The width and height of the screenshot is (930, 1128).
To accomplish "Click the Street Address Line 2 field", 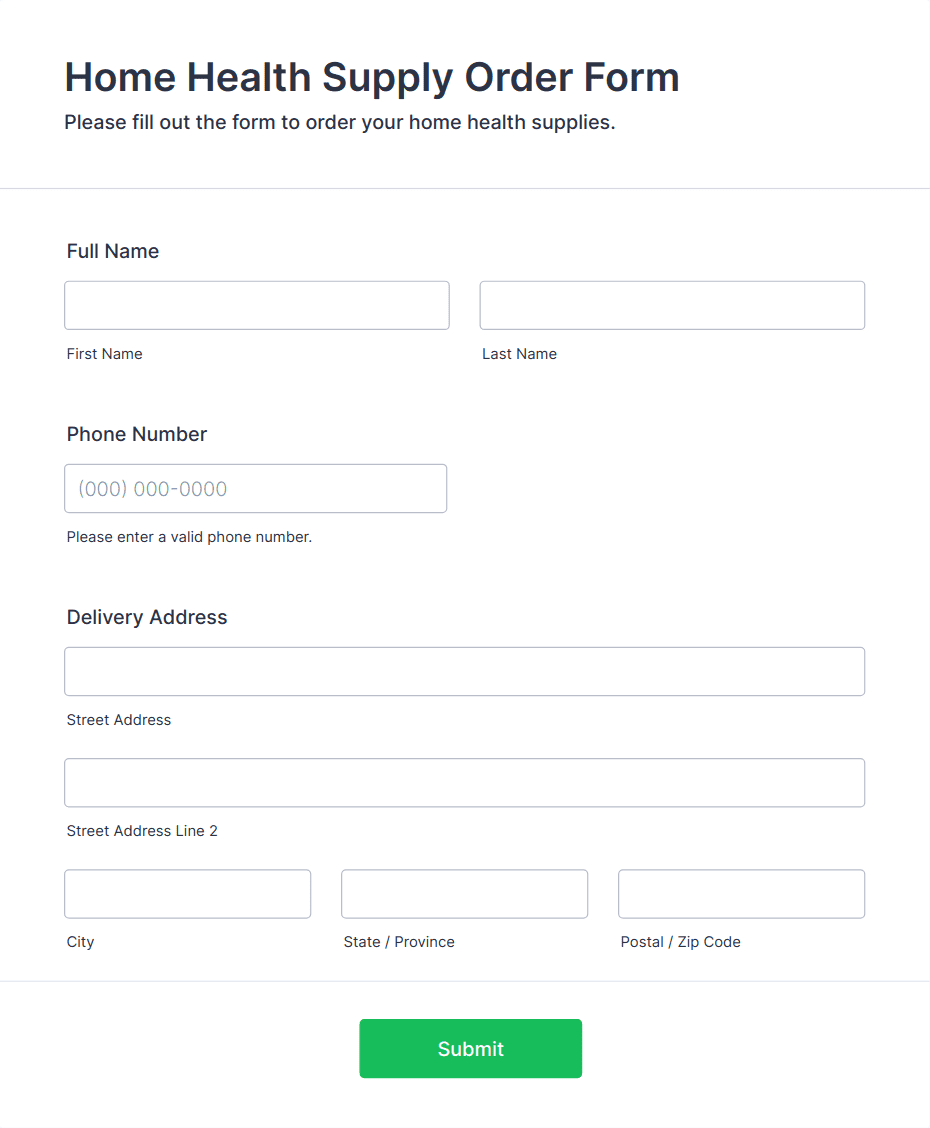I will pyautogui.click(x=464, y=783).
